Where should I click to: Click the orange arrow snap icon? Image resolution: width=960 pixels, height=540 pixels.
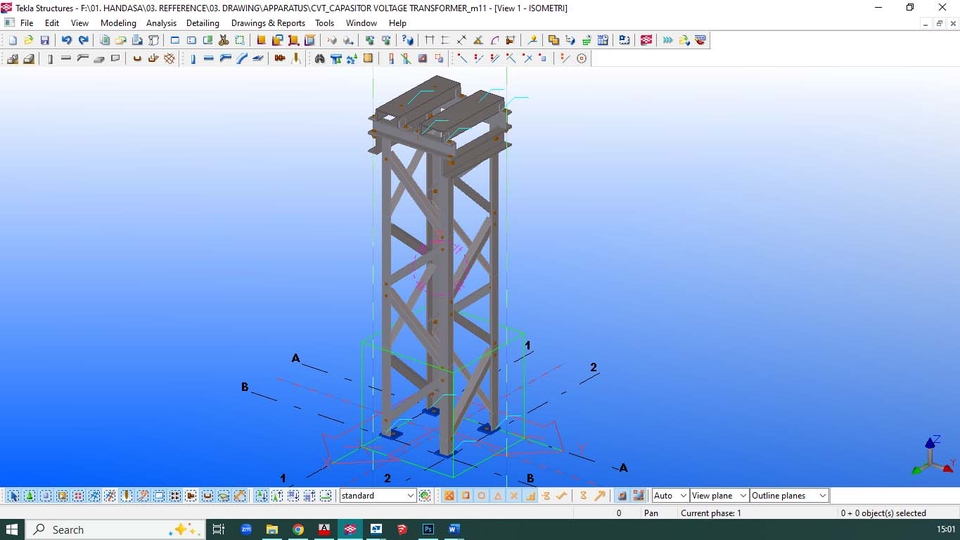point(599,496)
